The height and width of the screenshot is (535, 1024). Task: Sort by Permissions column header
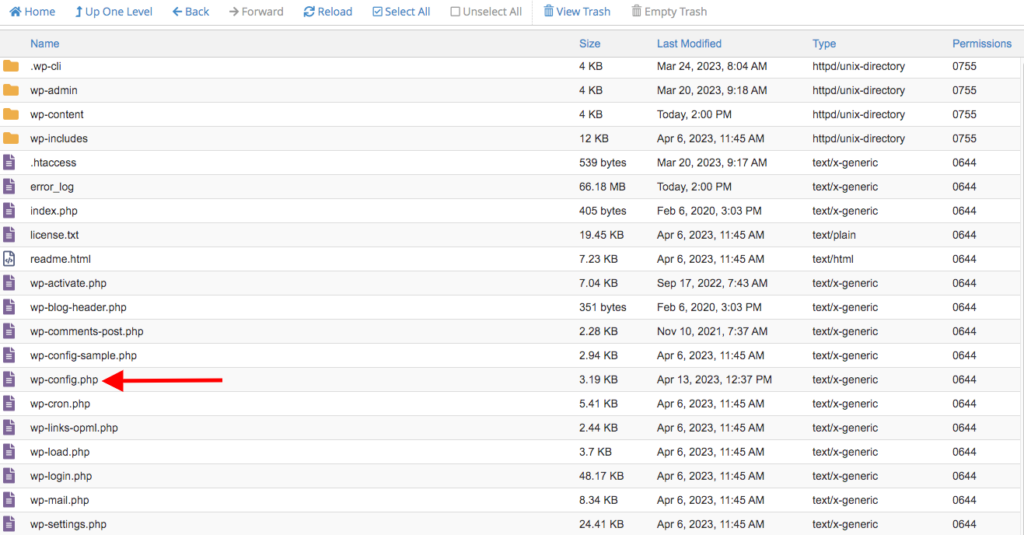pos(981,44)
